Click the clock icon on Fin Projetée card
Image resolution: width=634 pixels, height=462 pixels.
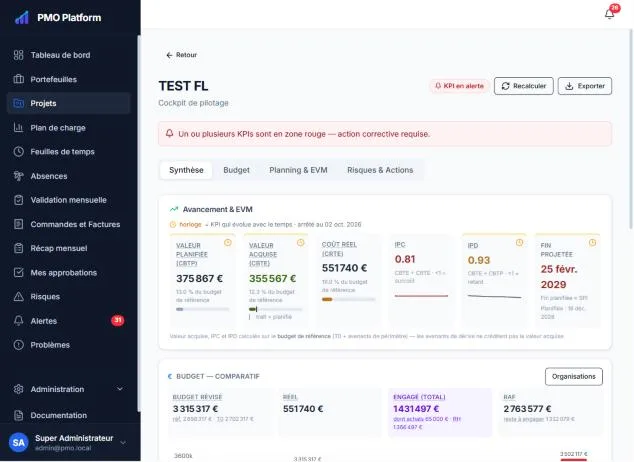(592, 243)
